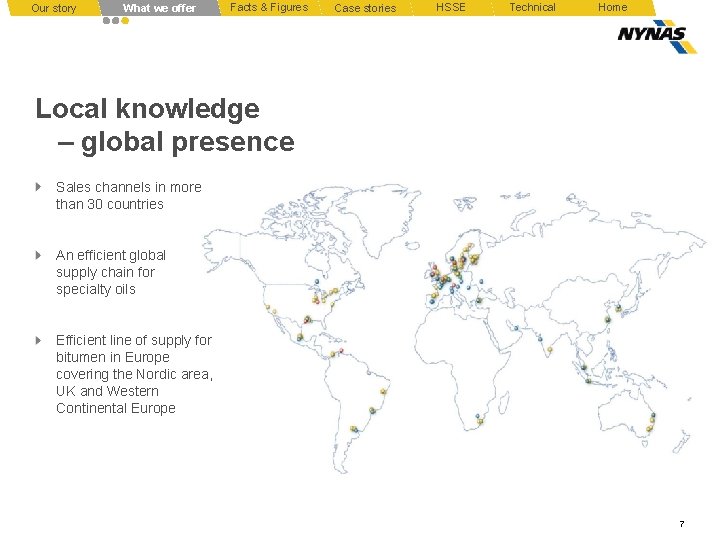Click the slide title Local knowledge

[x=147, y=109]
